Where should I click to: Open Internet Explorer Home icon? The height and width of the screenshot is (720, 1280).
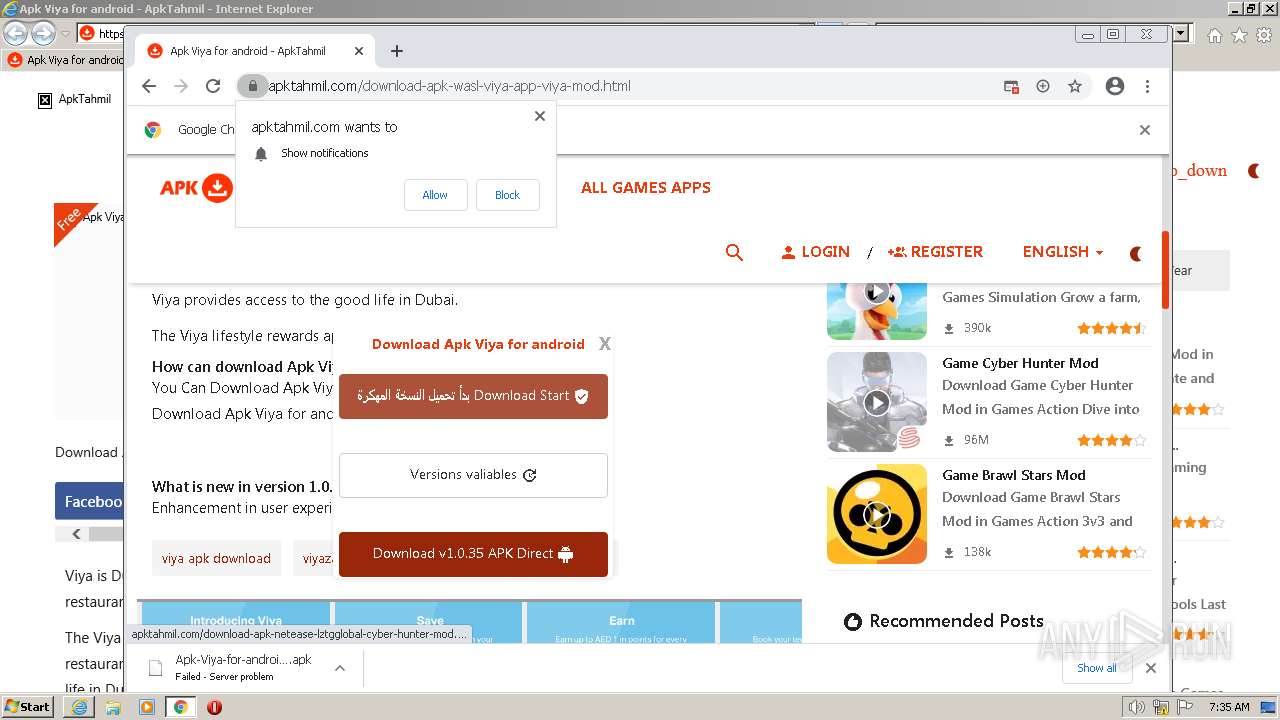(x=1214, y=35)
